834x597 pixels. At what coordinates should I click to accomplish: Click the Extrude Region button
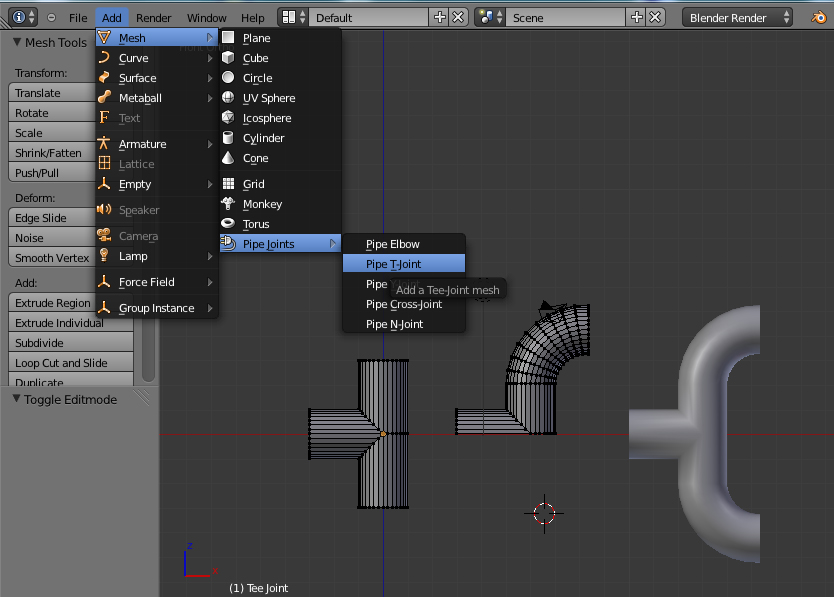pos(53,303)
